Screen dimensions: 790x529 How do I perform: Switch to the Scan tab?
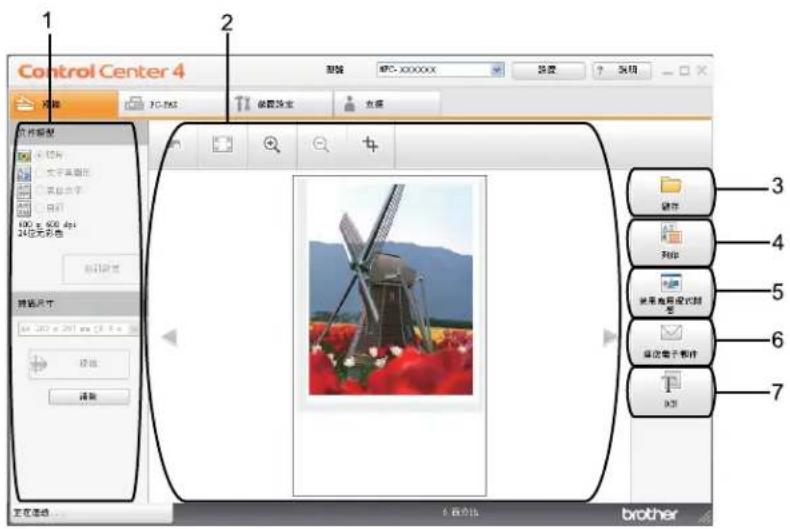63,104
